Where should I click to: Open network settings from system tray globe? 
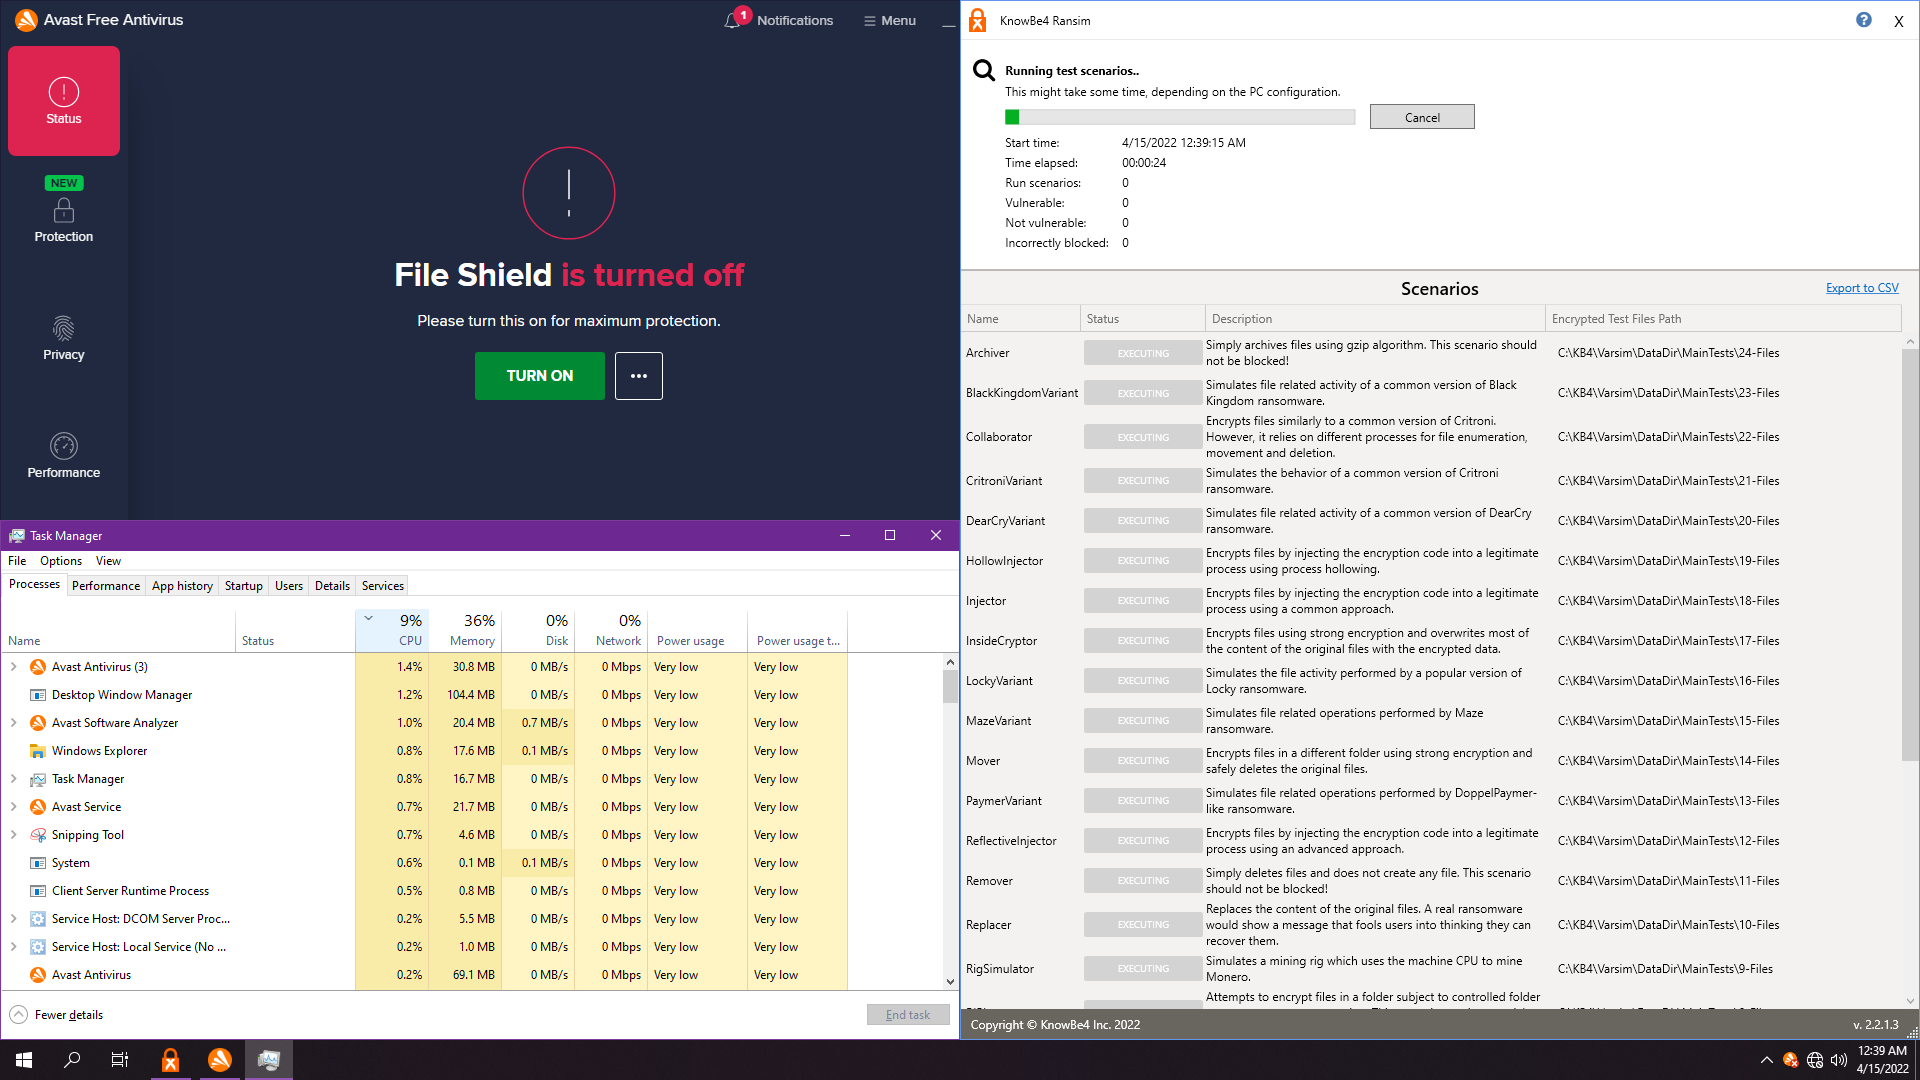(1815, 1060)
